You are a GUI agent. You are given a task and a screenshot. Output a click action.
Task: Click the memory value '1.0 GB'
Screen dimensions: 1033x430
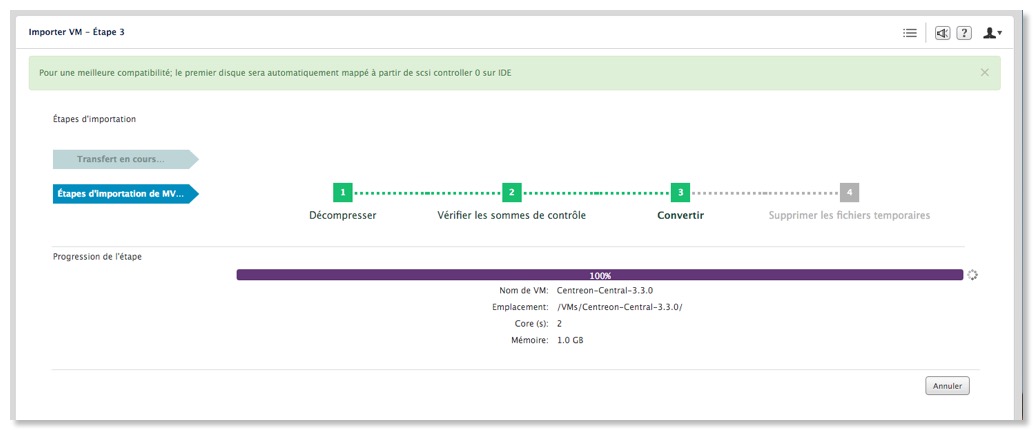570,340
